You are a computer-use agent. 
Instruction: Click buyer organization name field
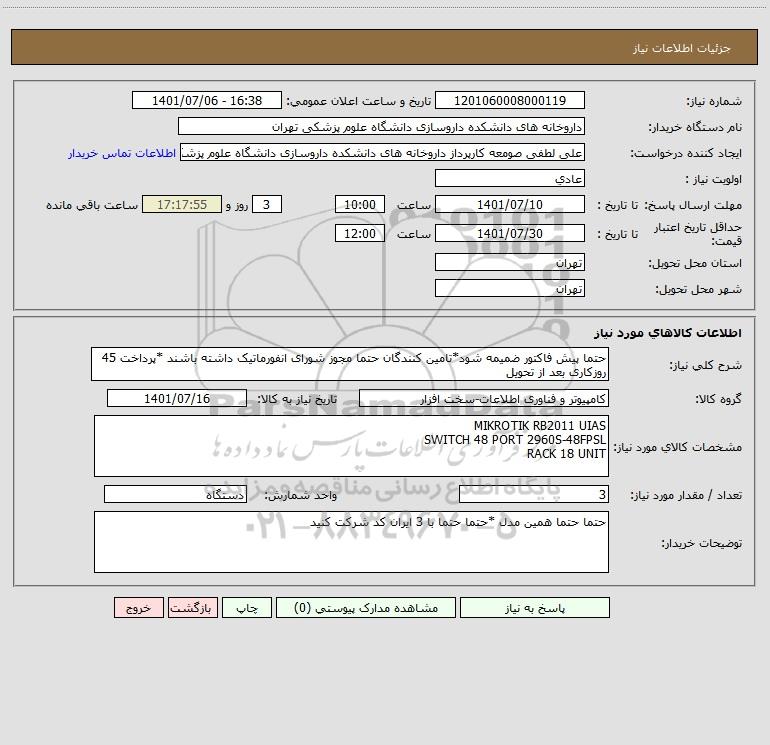click(381, 126)
